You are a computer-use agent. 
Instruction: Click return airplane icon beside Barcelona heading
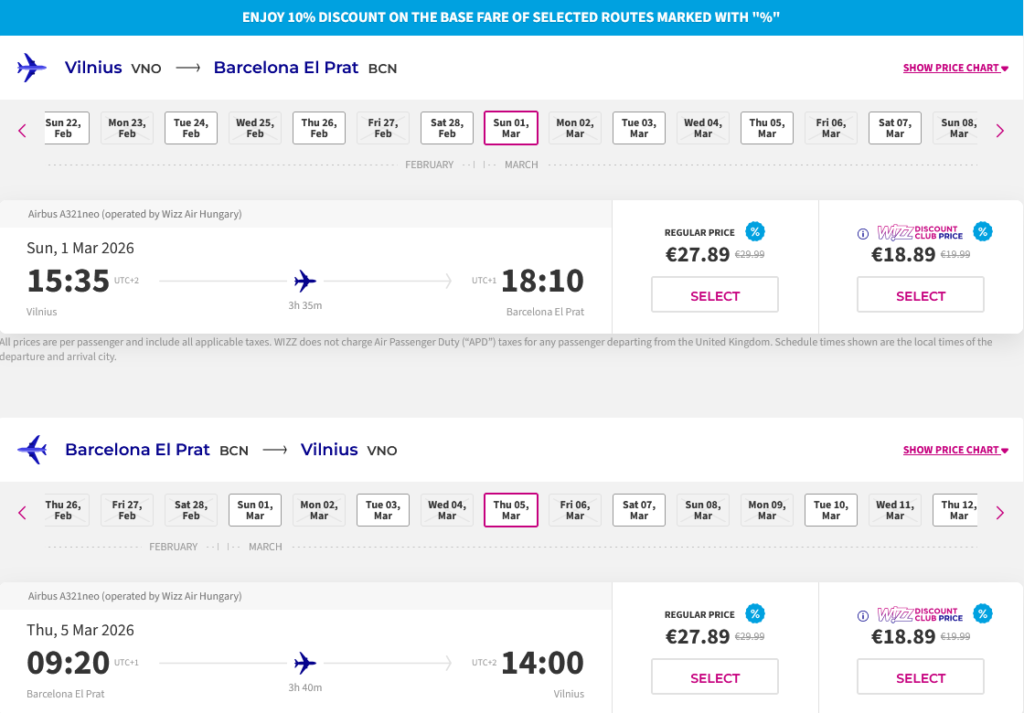tap(32, 450)
